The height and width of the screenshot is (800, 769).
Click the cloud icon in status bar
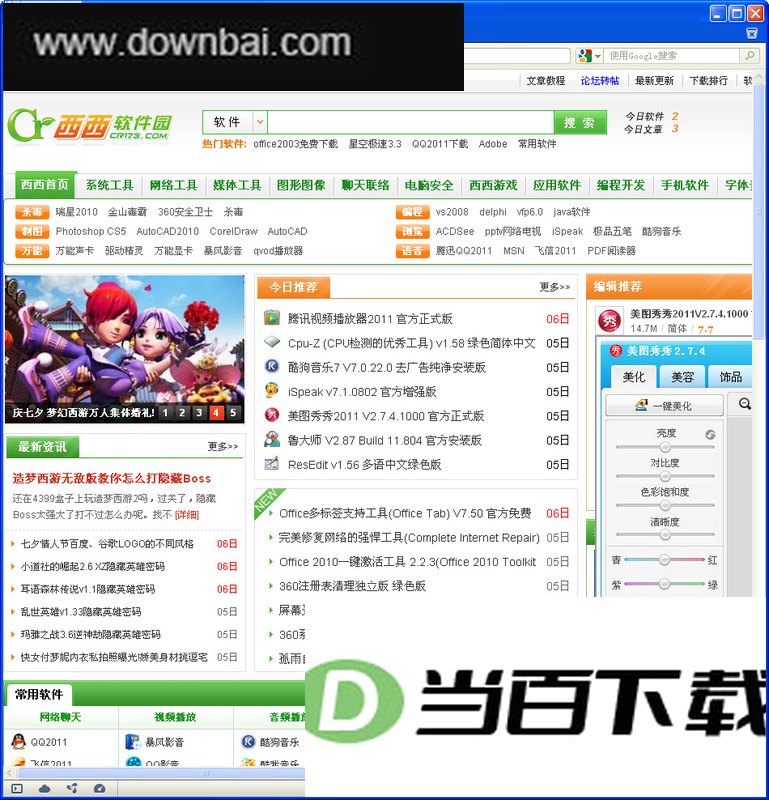pos(44,789)
